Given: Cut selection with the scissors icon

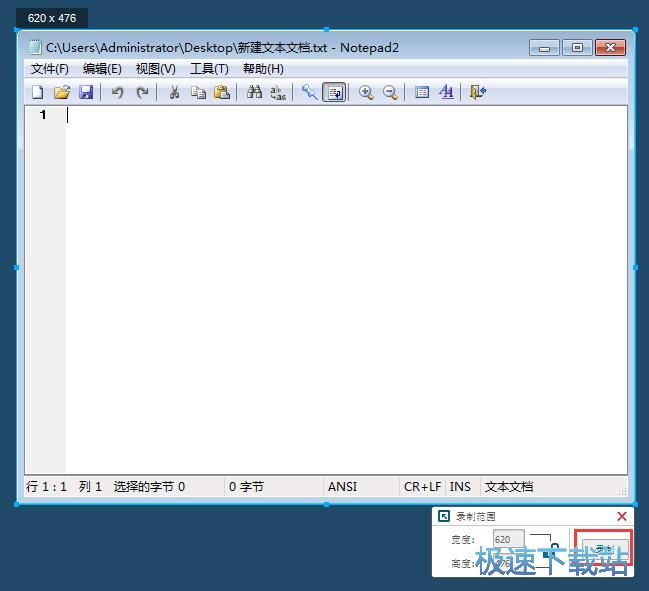Looking at the screenshot, I should [174, 92].
